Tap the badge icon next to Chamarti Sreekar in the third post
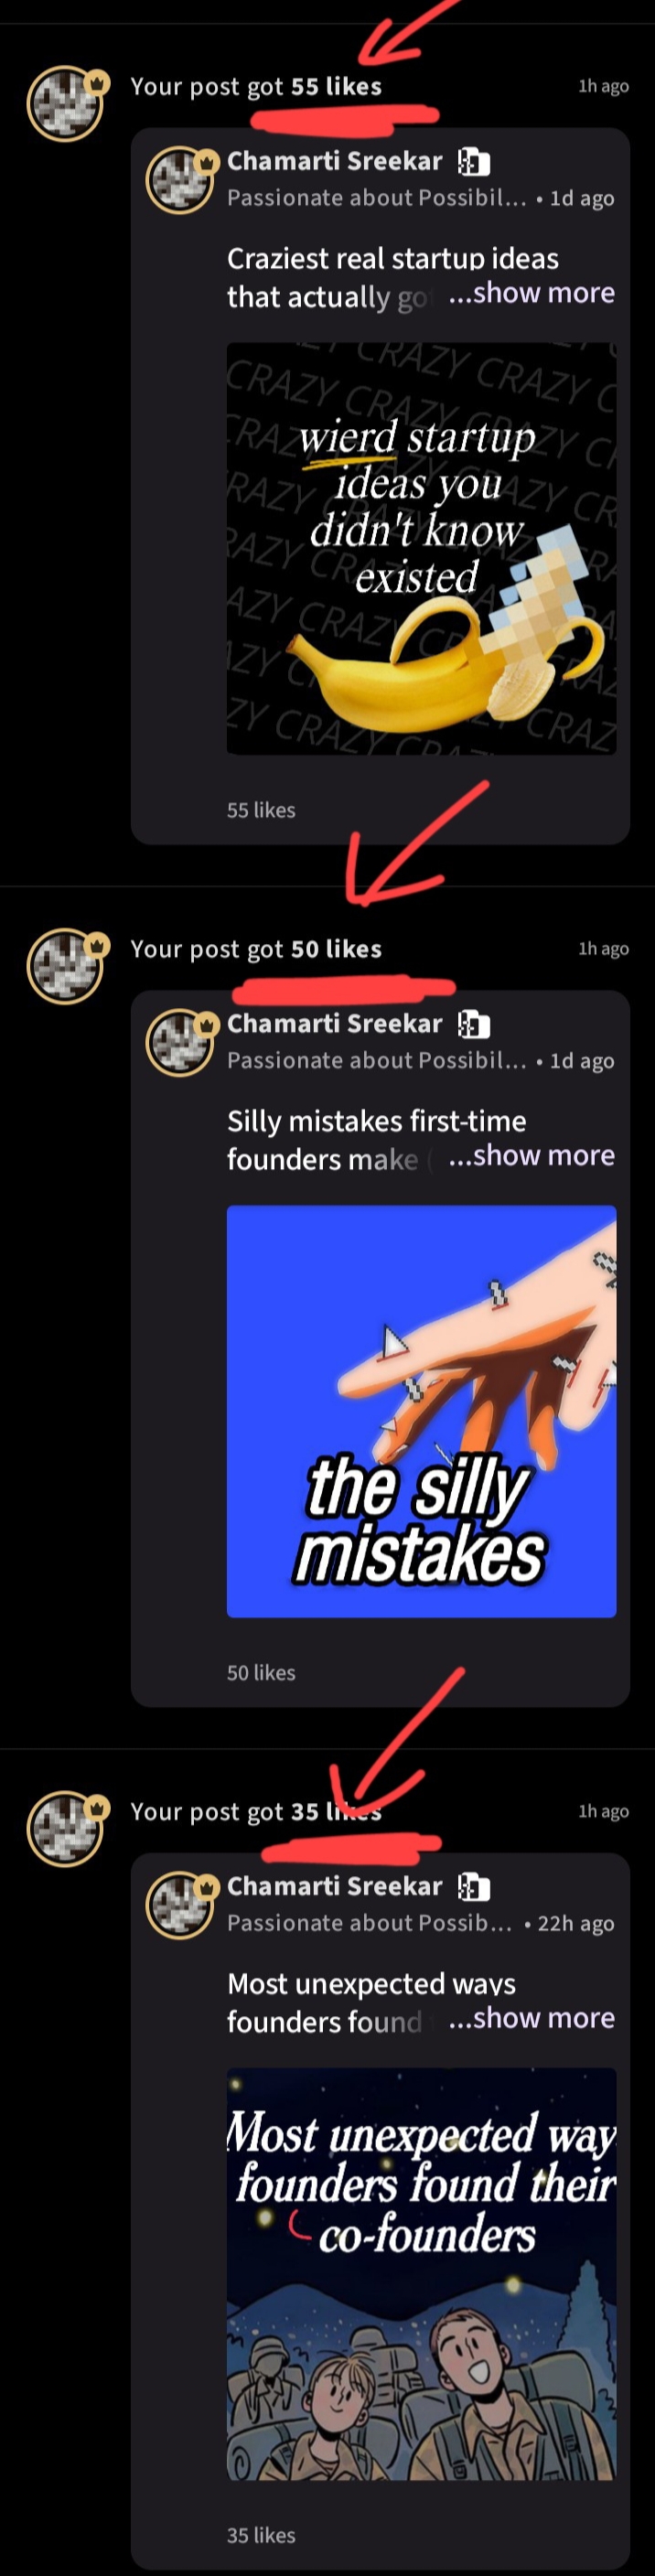Viewport: 655px width, 2576px height. point(473,1886)
